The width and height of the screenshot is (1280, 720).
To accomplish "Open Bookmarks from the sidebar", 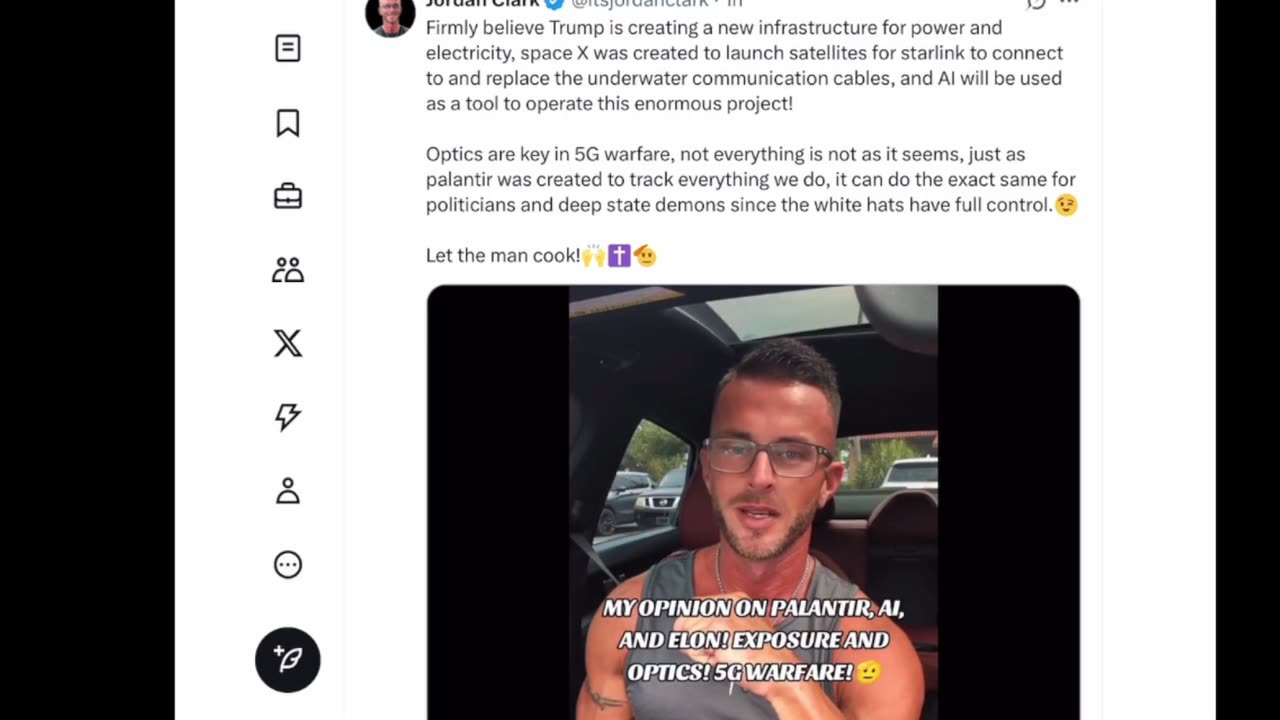I will pos(288,123).
